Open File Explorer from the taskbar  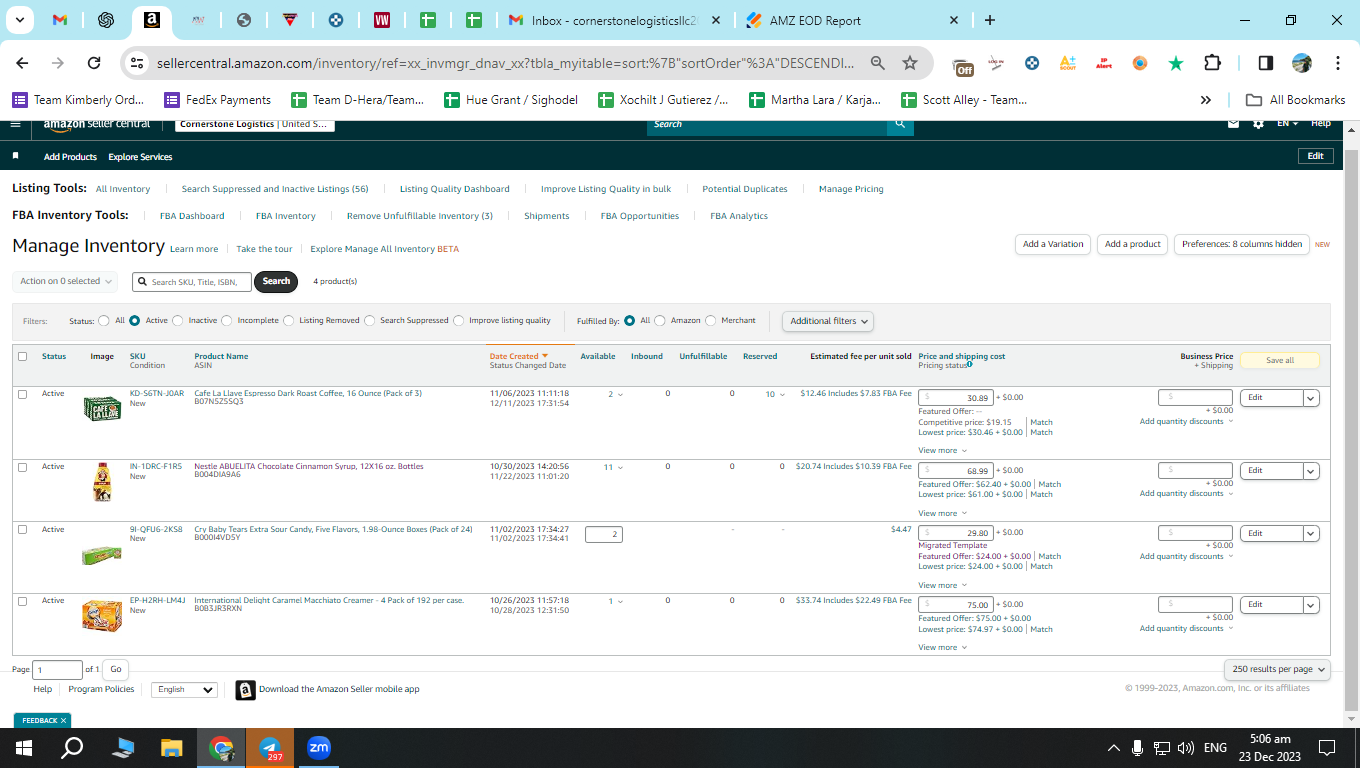click(172, 748)
